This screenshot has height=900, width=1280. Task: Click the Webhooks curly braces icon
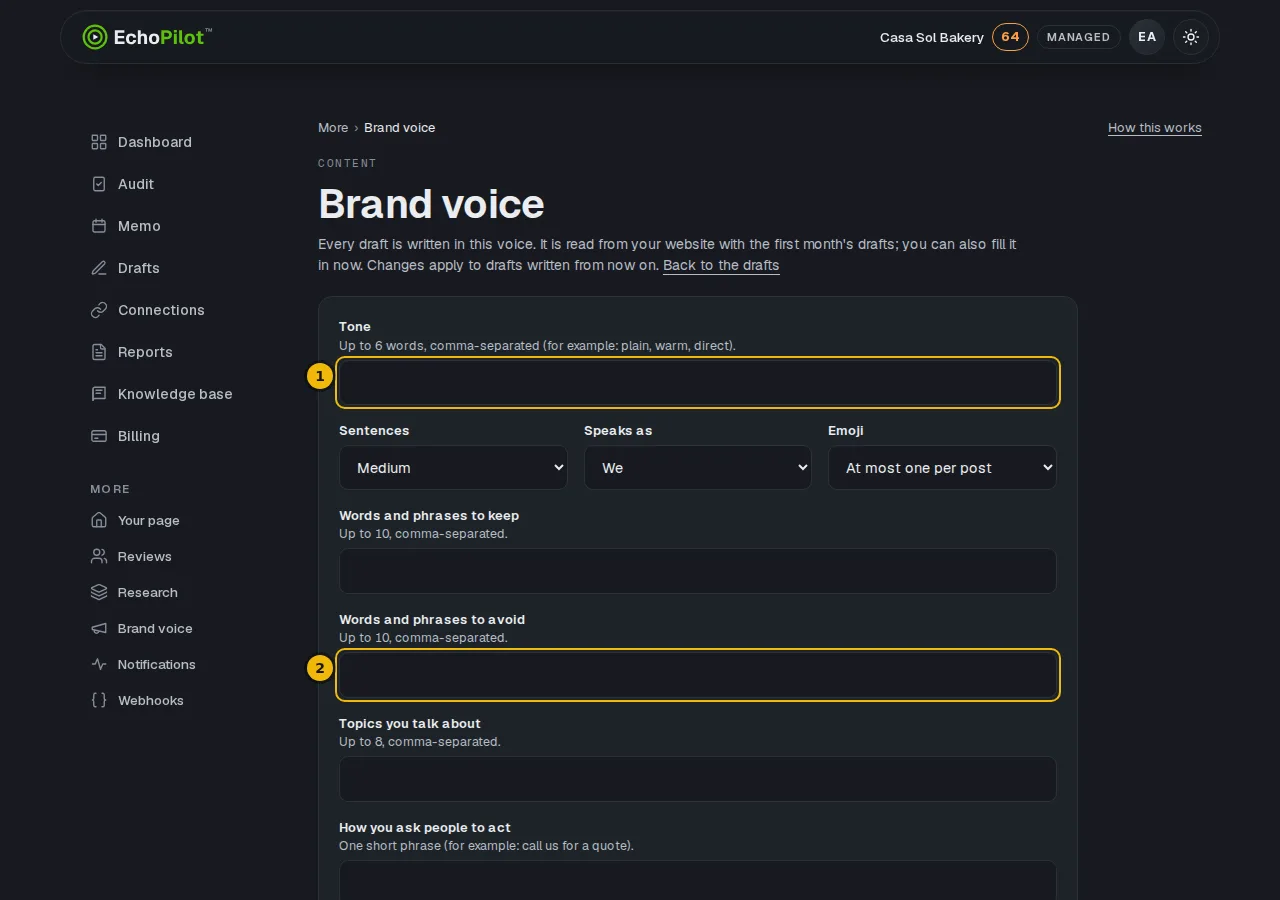[x=99, y=700]
